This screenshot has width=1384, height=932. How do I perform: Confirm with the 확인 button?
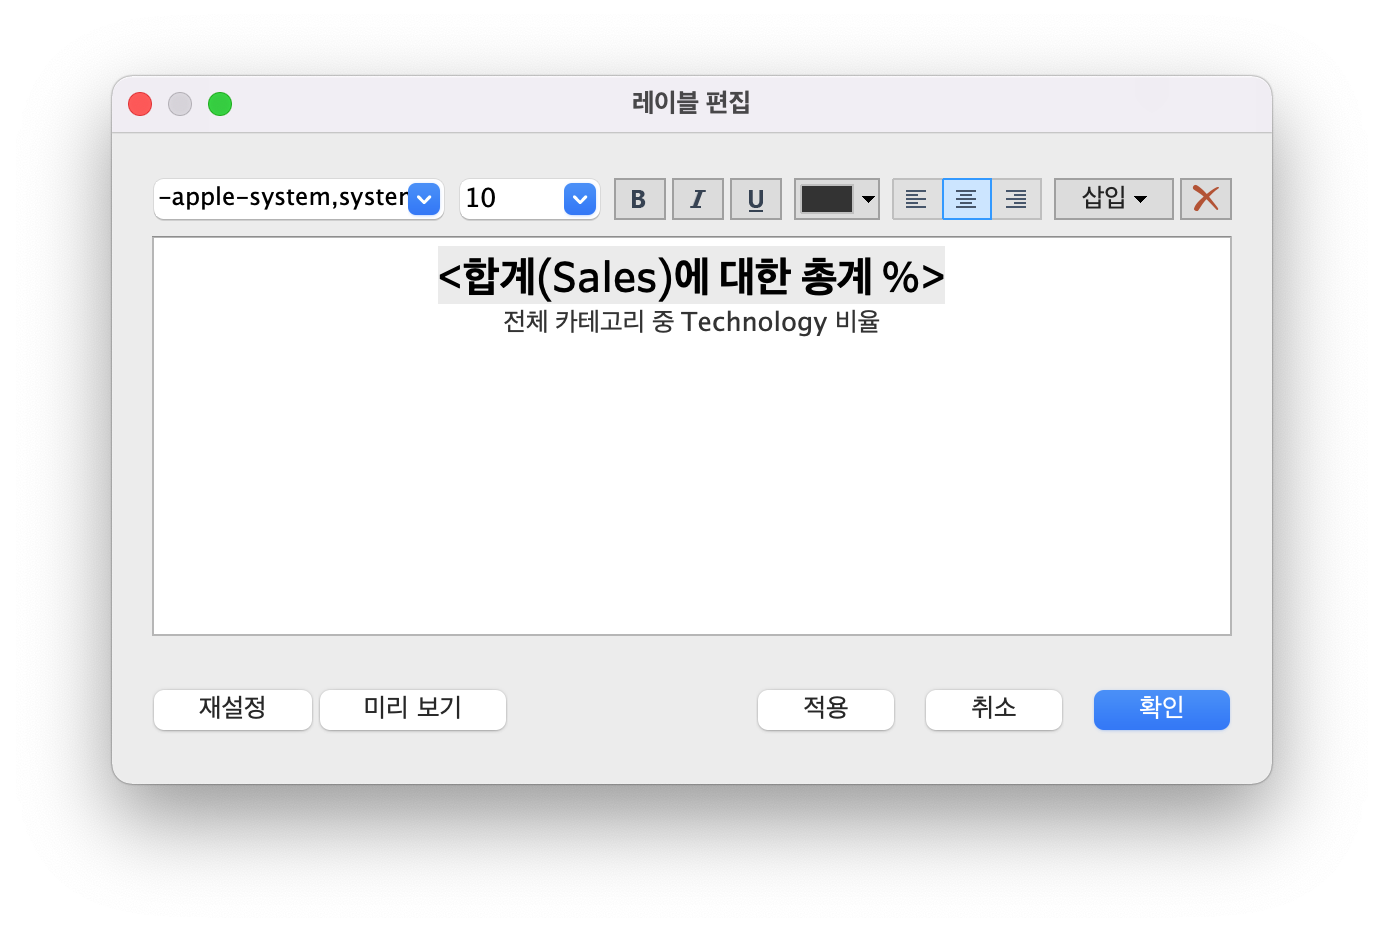(1162, 709)
